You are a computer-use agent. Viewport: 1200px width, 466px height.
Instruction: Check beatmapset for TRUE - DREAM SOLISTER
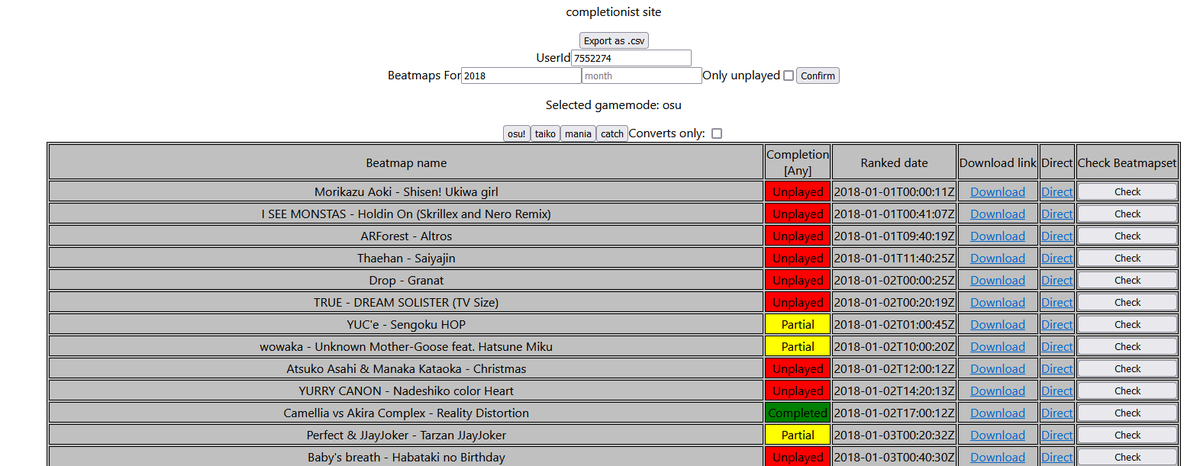pos(1128,302)
